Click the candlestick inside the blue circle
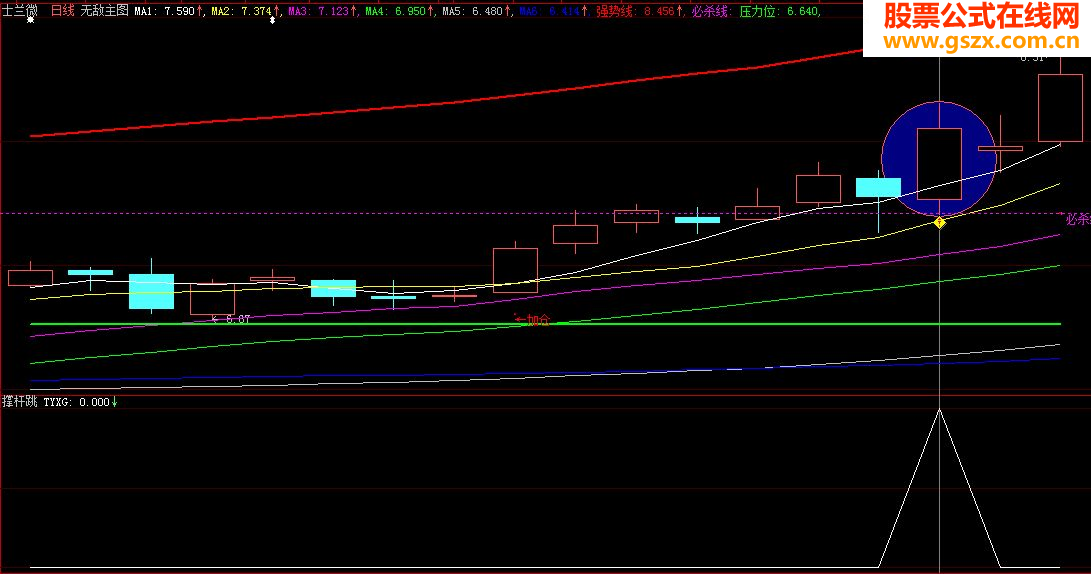The height and width of the screenshot is (574, 1091). point(939,164)
